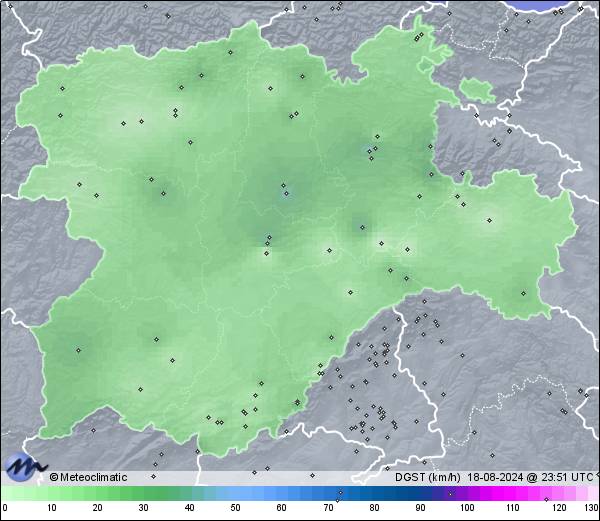600x521 pixels.
Task: Click the legend value 100
Action: point(467,508)
